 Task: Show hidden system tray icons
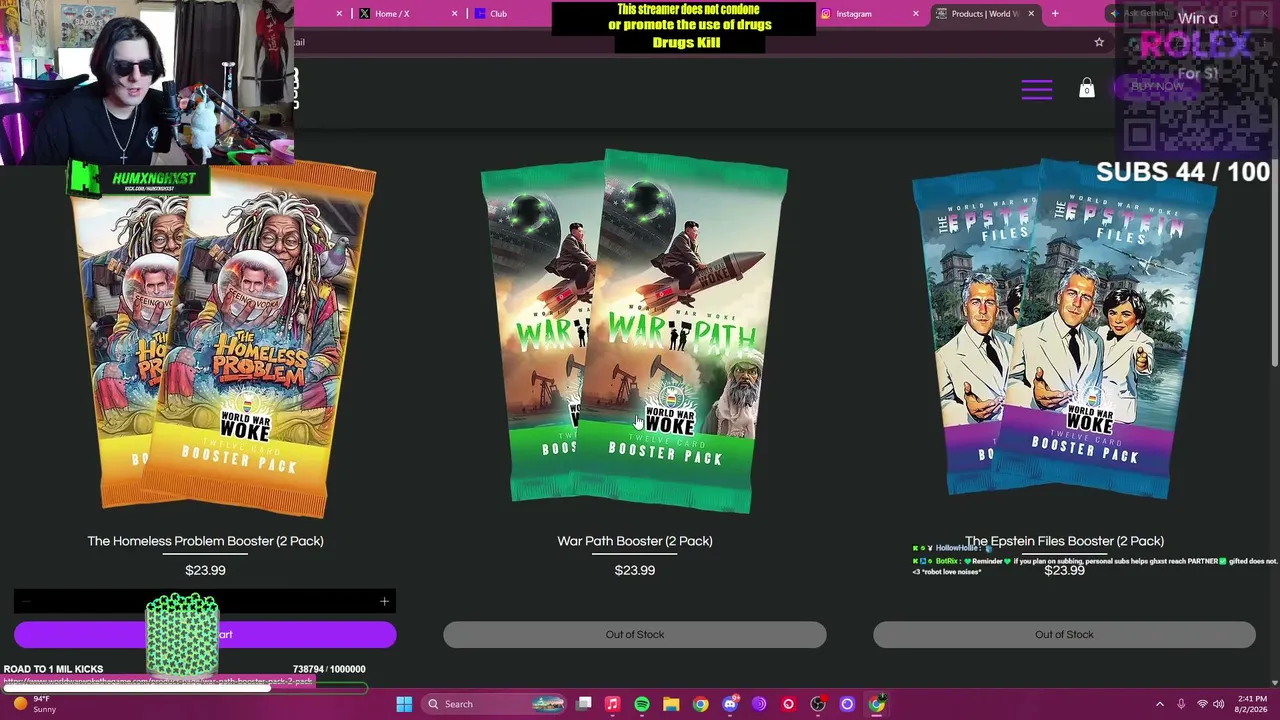click(1160, 704)
